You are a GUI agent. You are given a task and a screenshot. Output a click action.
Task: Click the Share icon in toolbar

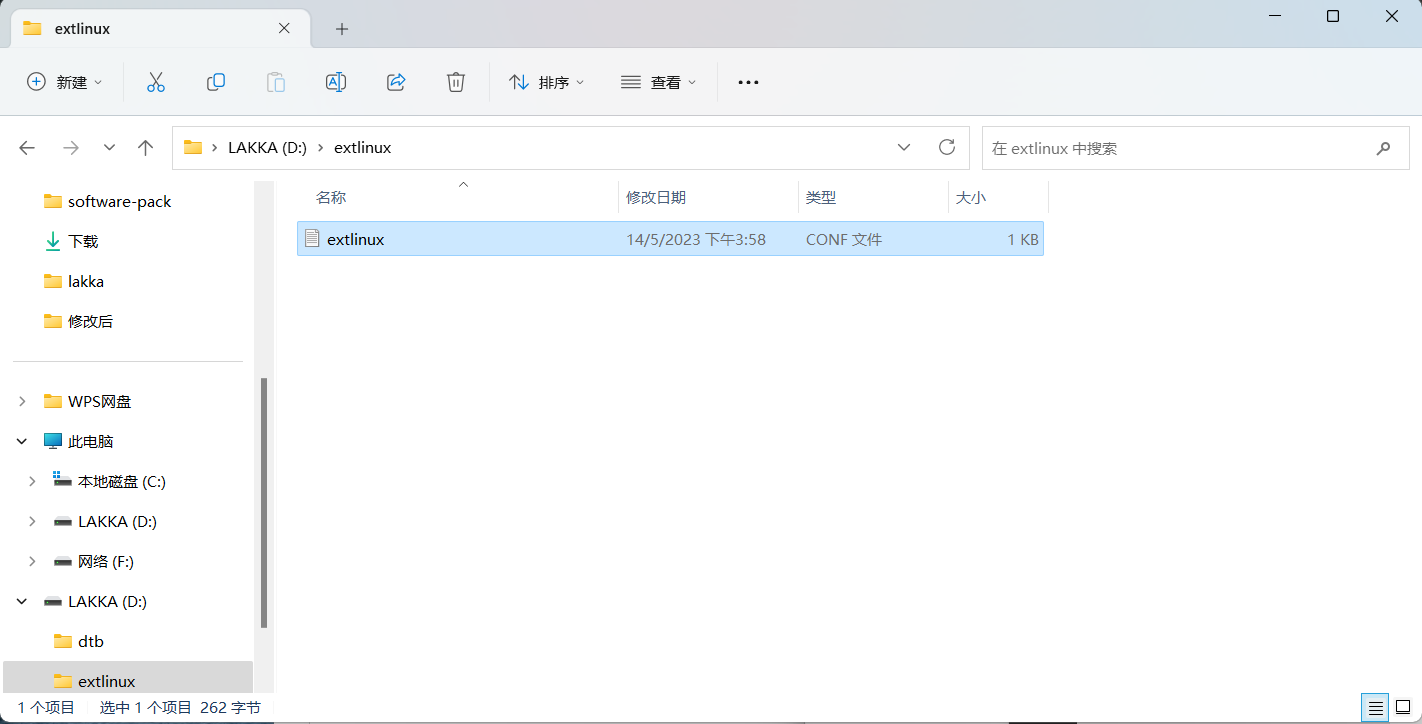[396, 82]
